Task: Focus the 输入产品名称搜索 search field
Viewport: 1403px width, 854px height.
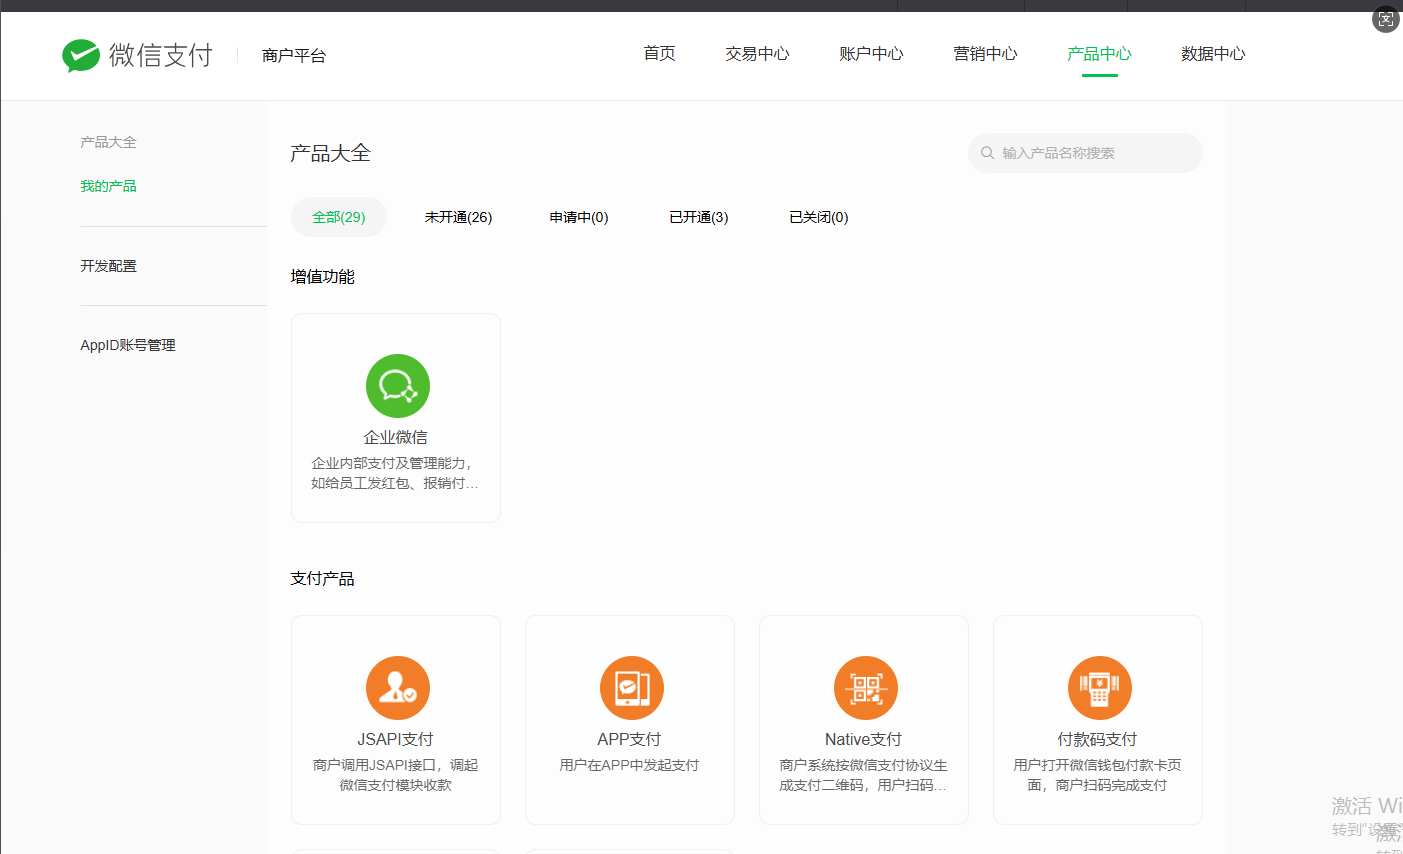Action: [x=1085, y=153]
